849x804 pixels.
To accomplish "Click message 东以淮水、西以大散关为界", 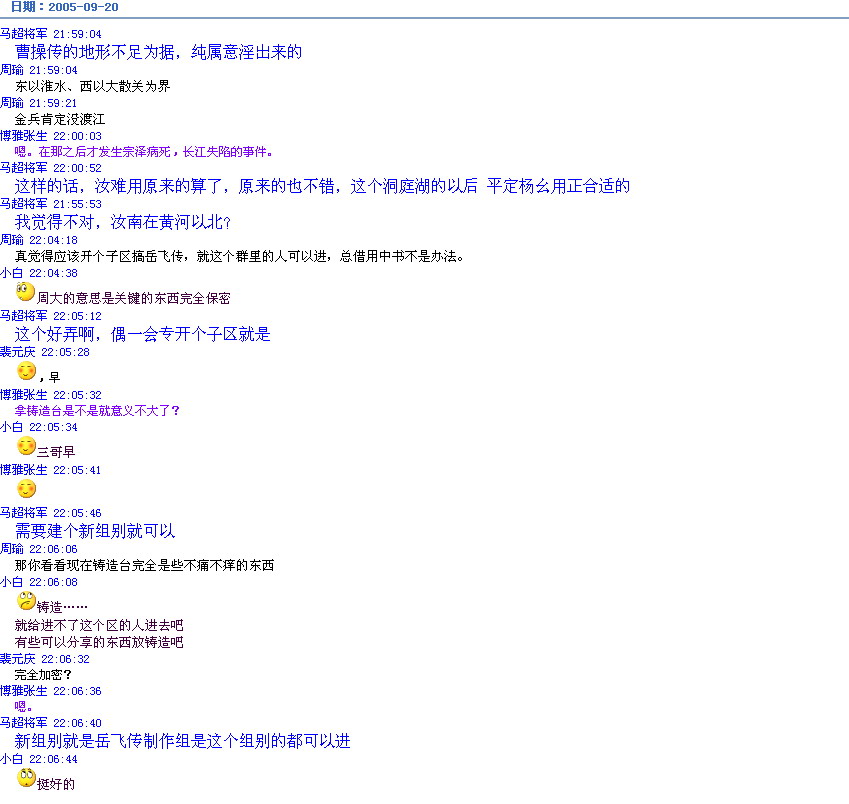I will (x=93, y=86).
